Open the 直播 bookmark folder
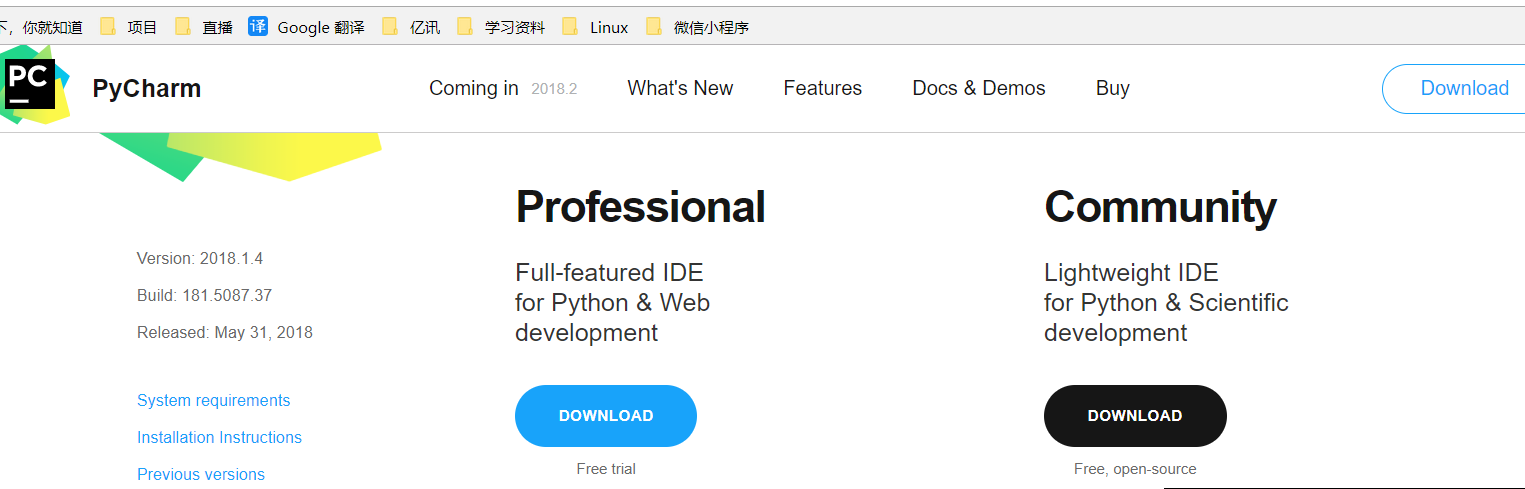Viewport: 1525px width, 489px height. tap(204, 27)
